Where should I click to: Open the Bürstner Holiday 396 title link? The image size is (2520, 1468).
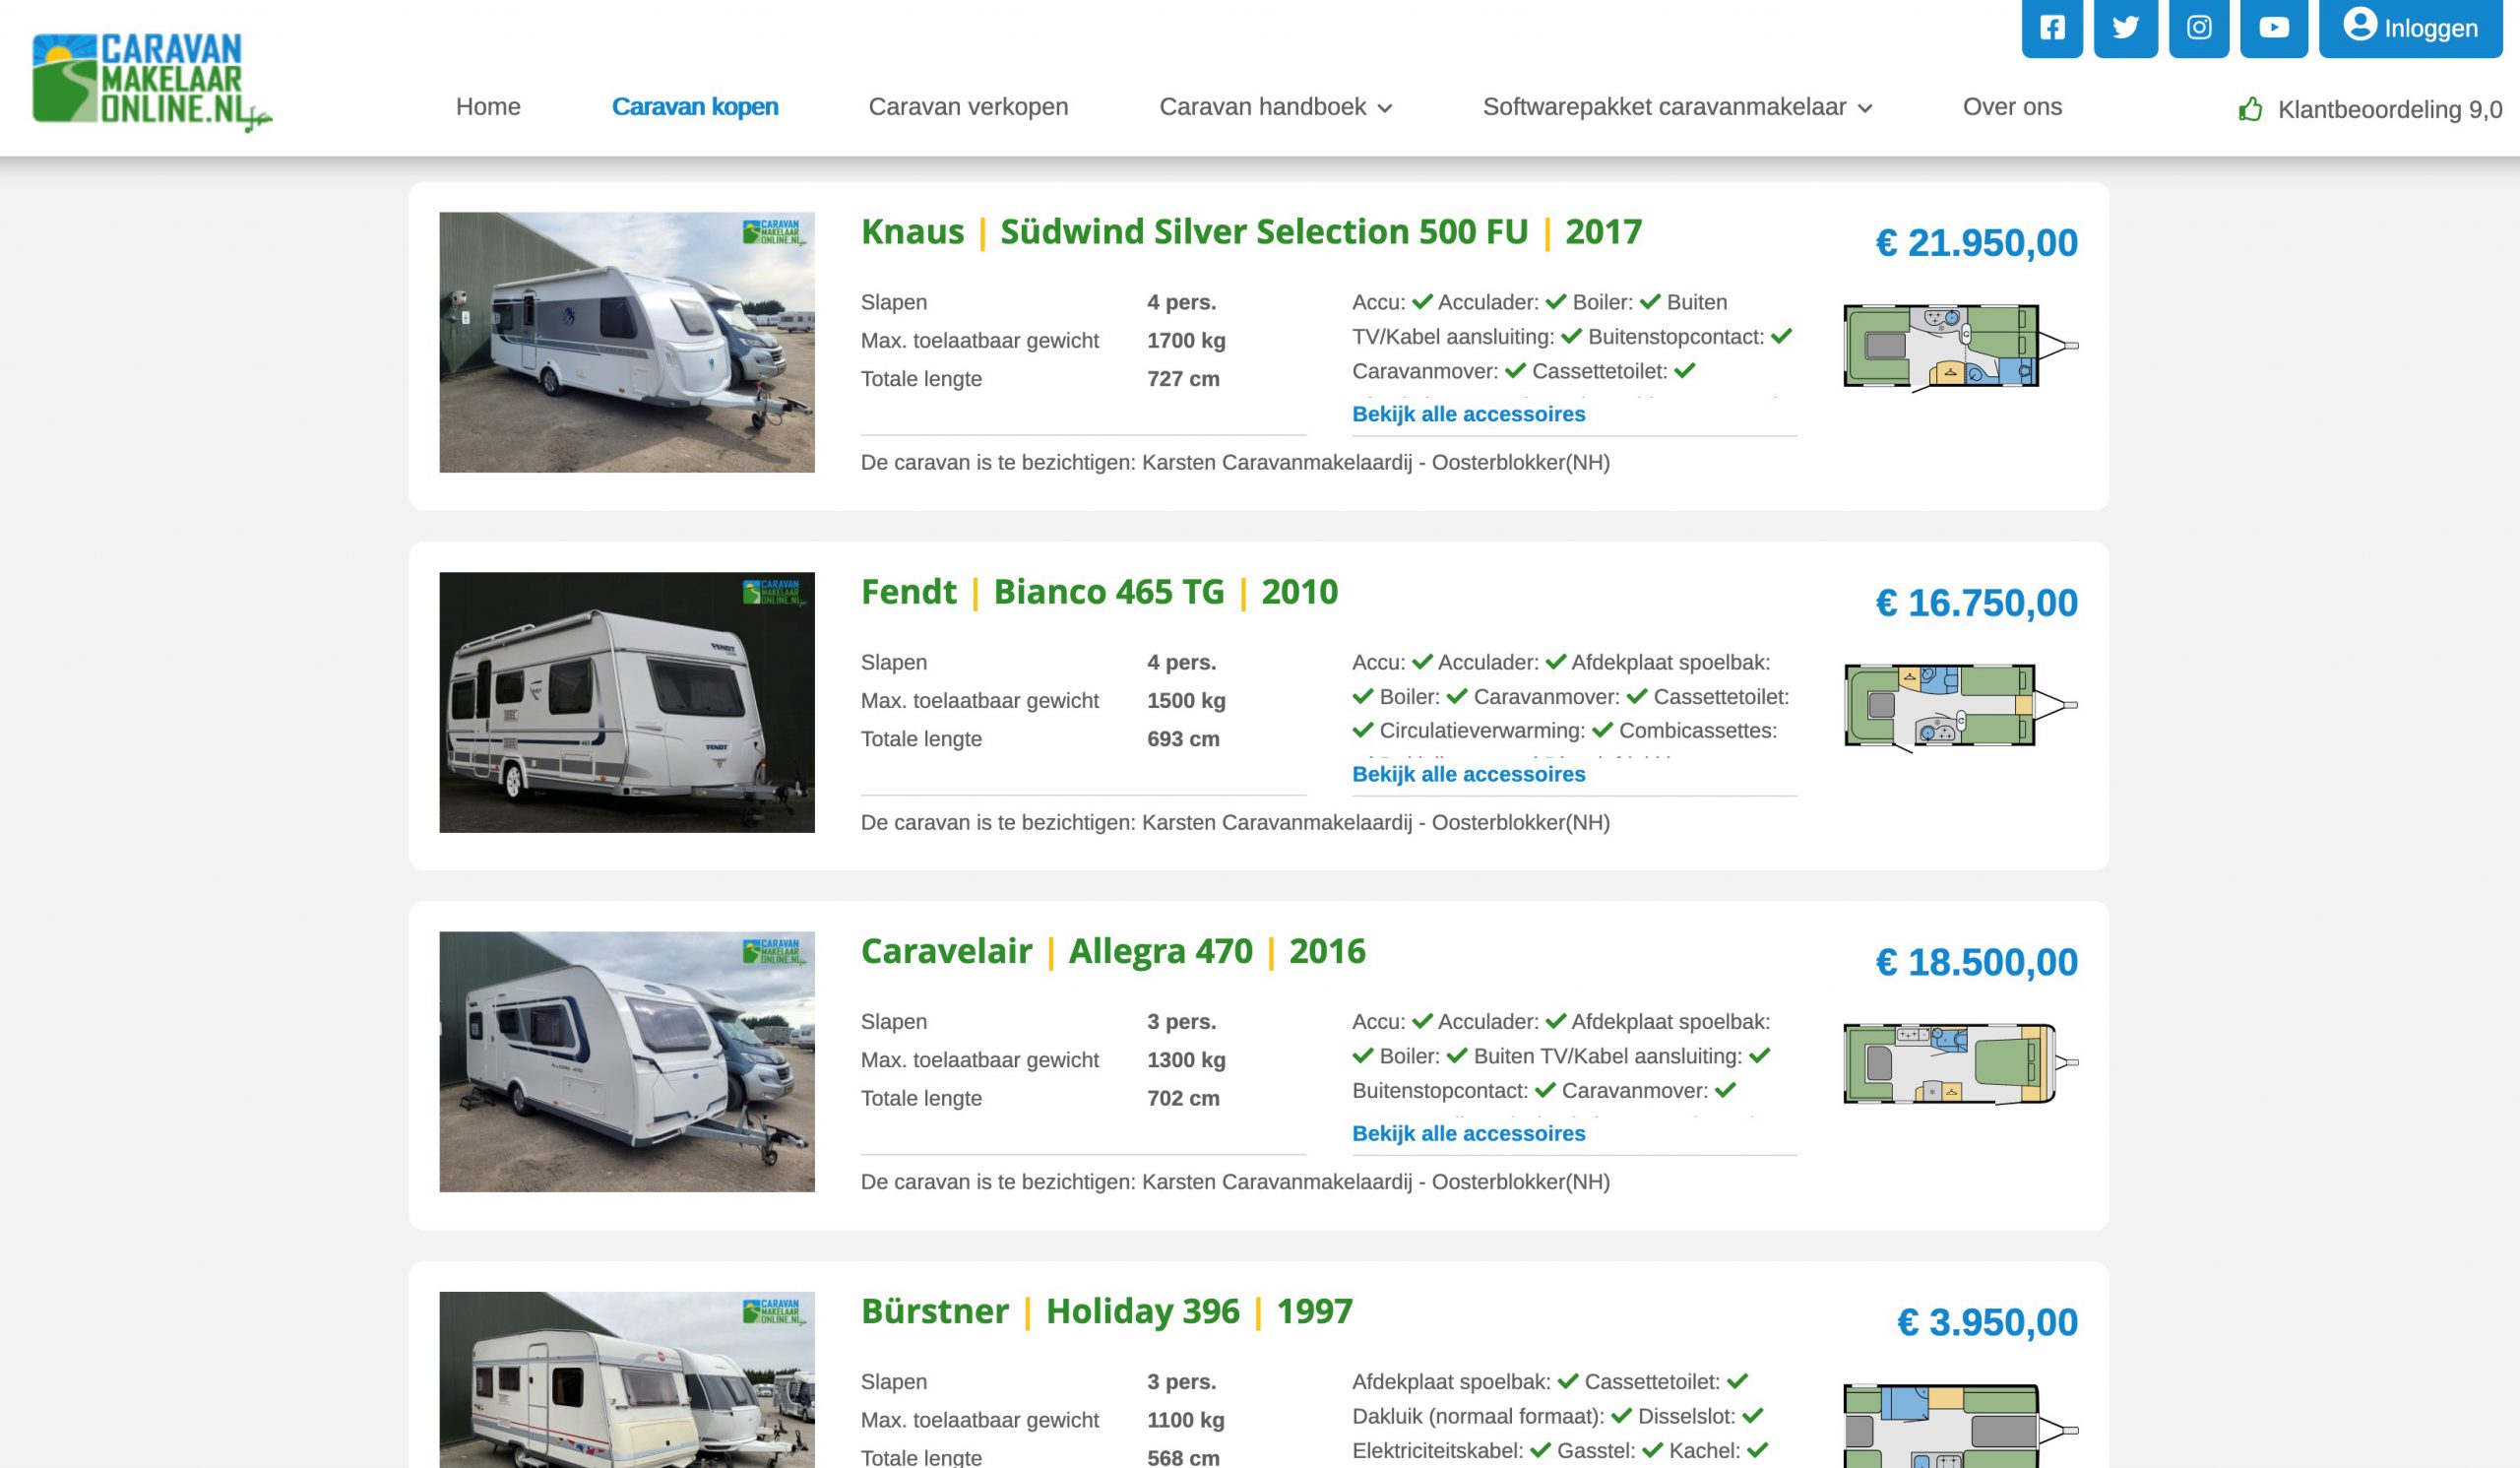pyautogui.click(x=1107, y=1311)
